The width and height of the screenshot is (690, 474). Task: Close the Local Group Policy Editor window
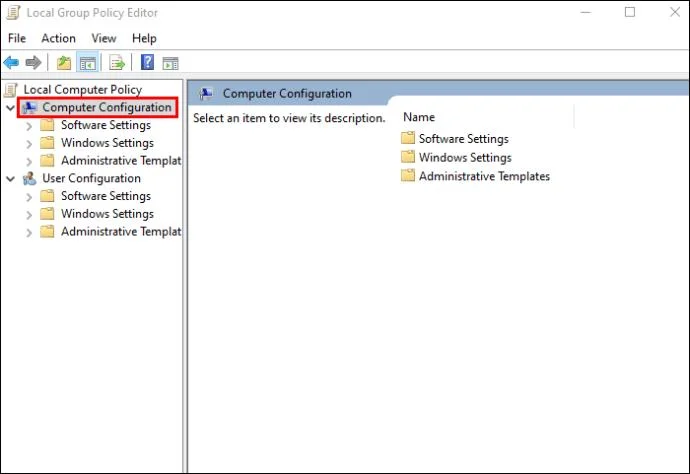pyautogui.click(x=675, y=12)
